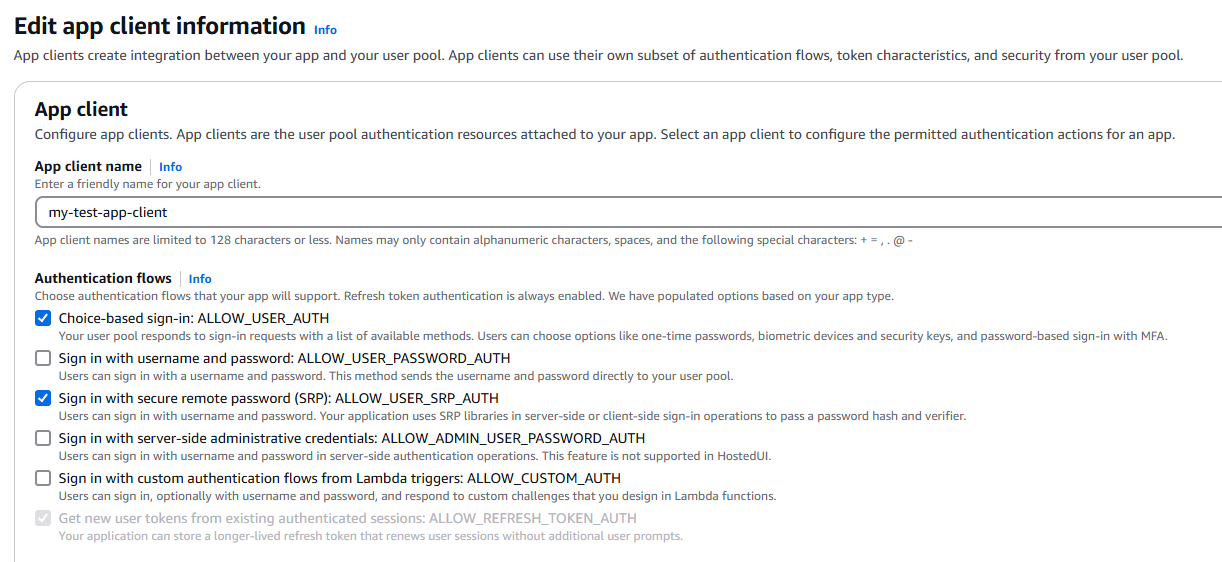
Task: Click the 'Sign in with server-side administrative credentials' label
Action: [351, 438]
